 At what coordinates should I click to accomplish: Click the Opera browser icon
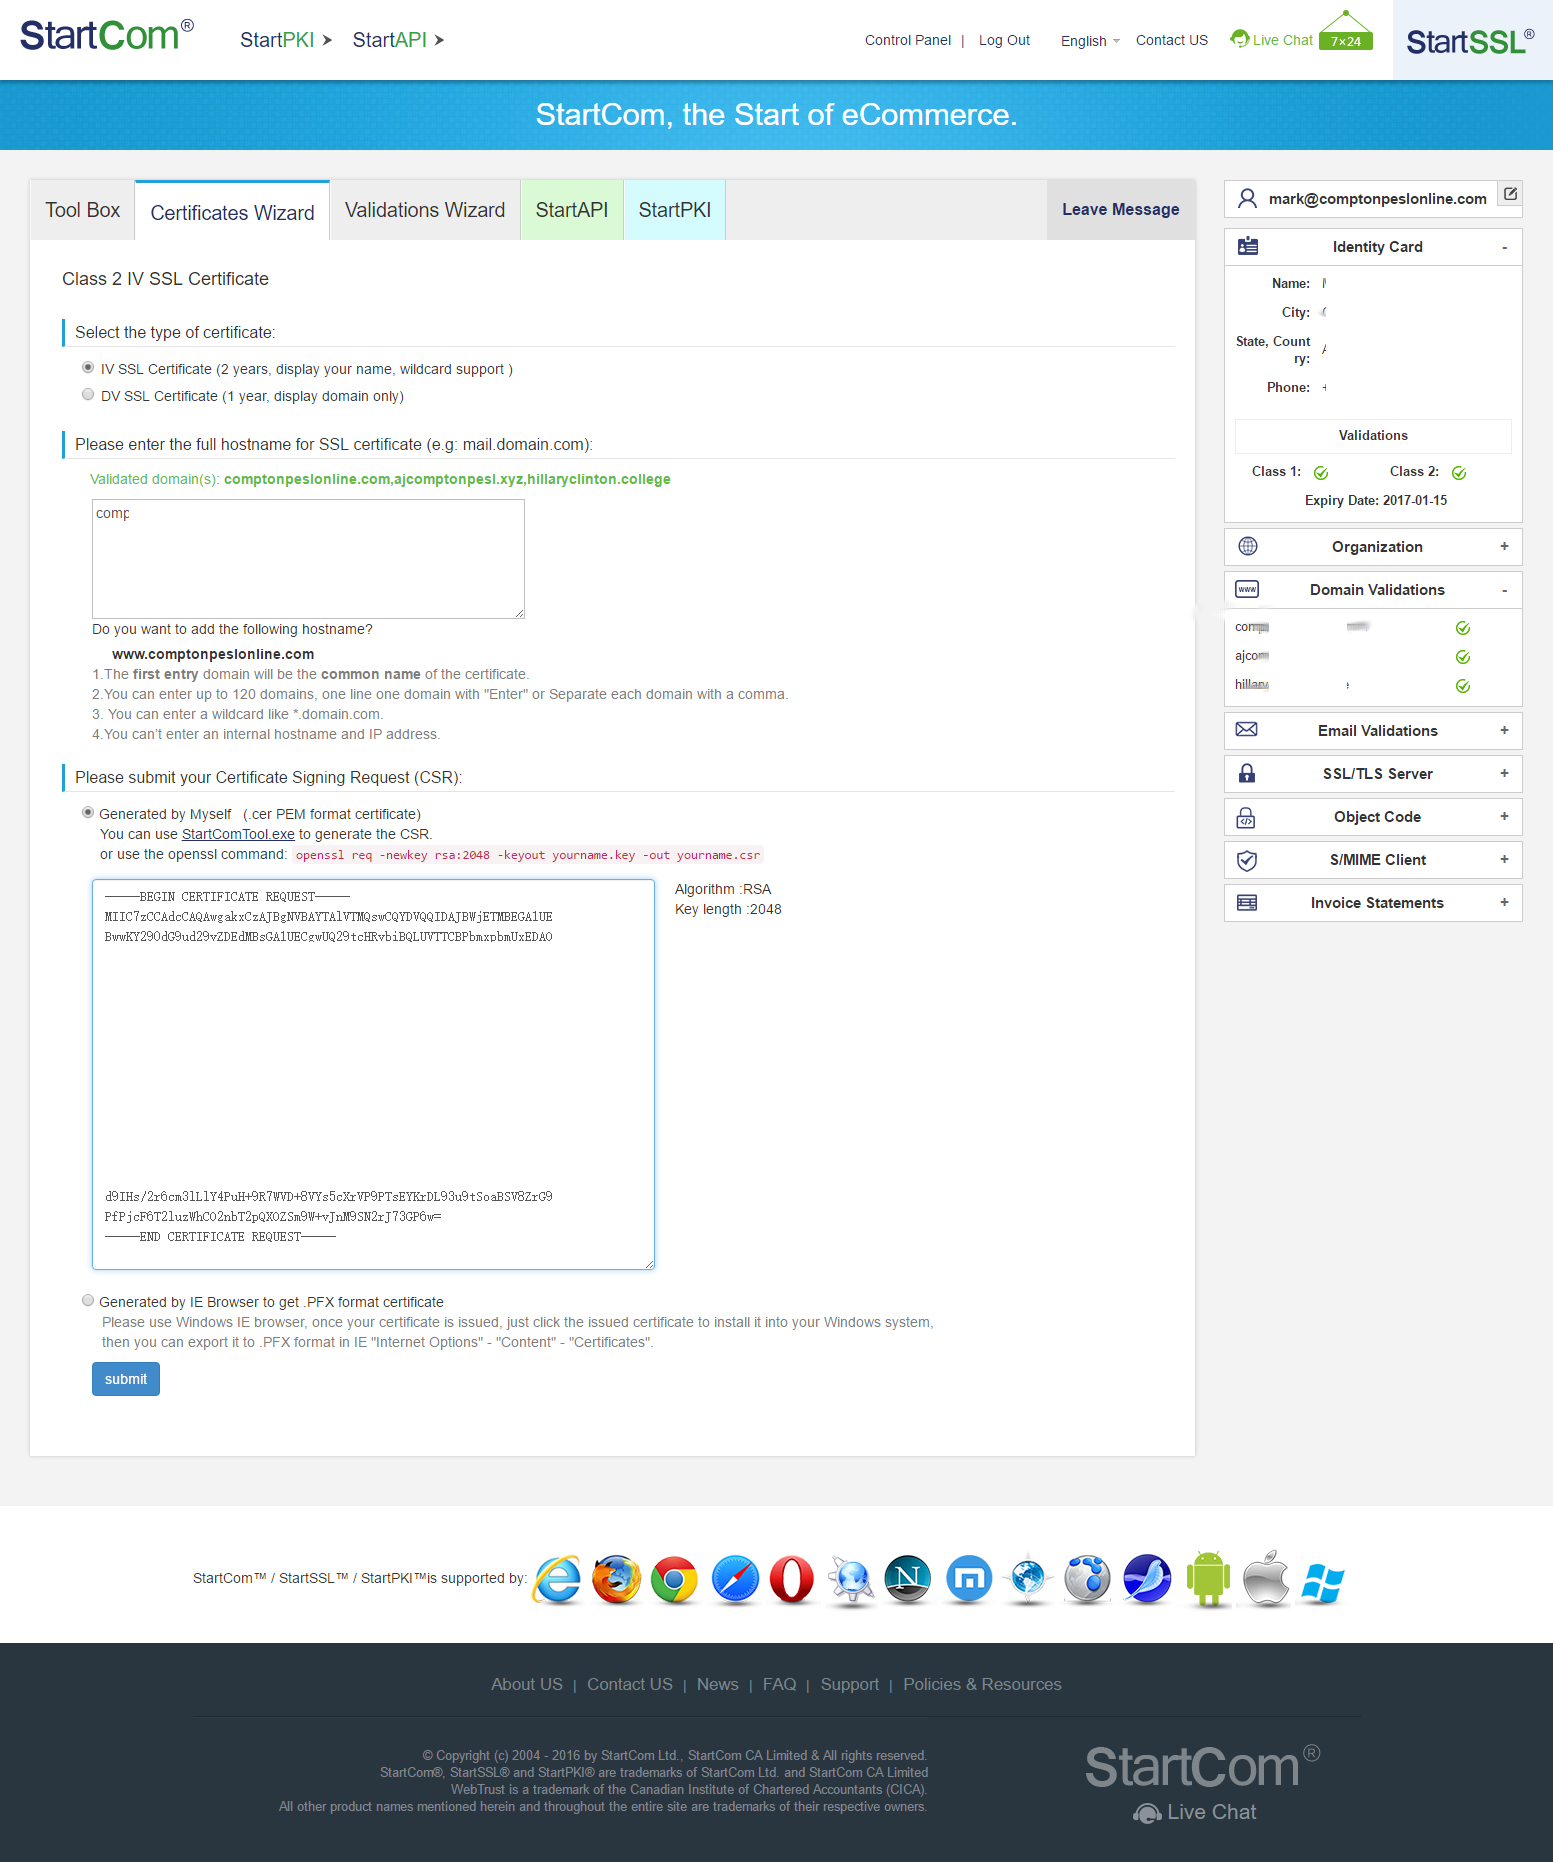tap(792, 1580)
